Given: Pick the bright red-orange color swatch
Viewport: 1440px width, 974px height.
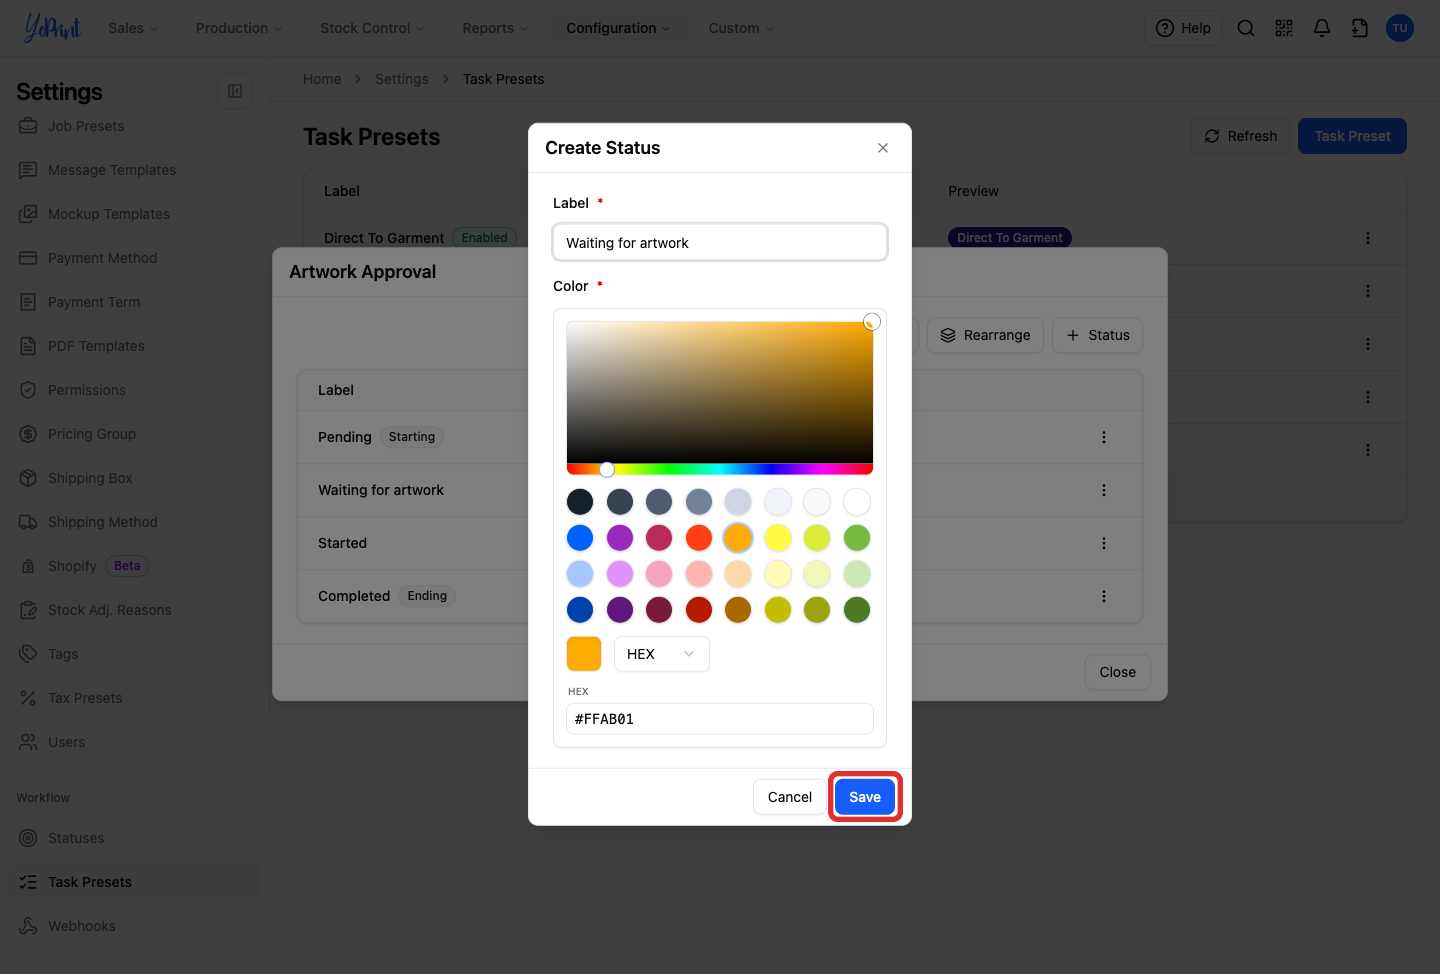Looking at the screenshot, I should coord(699,538).
